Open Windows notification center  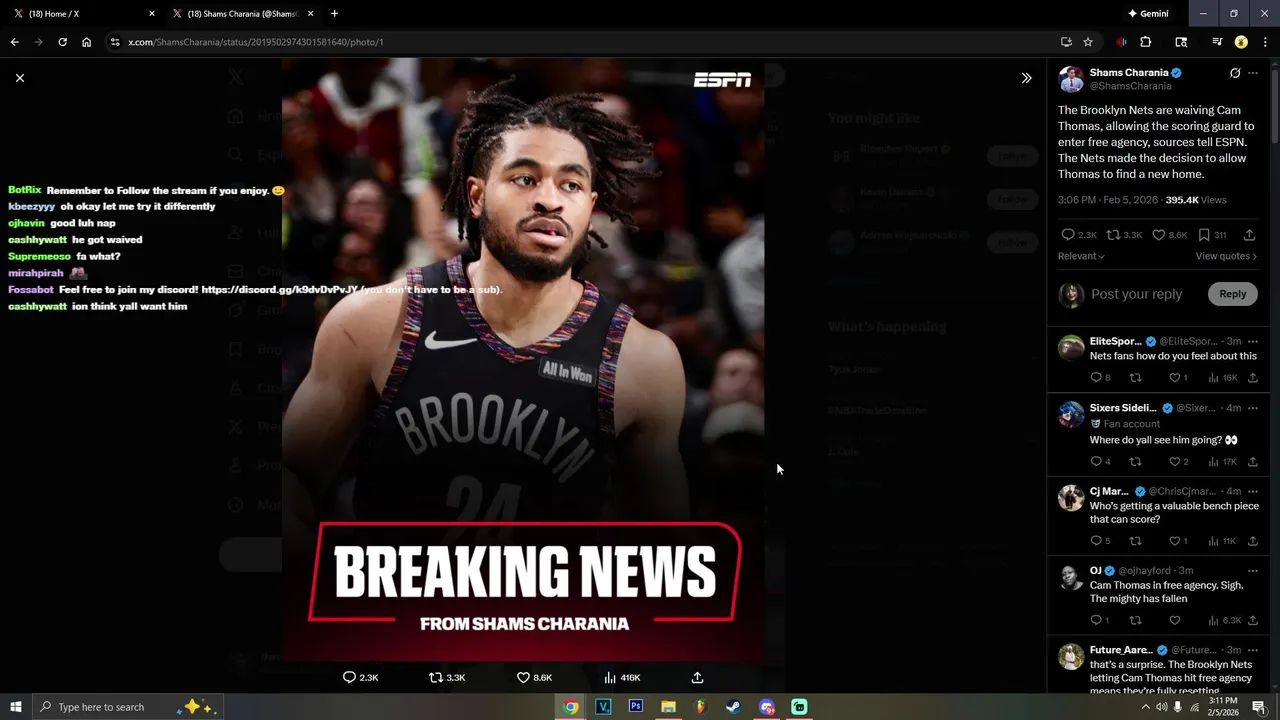click(1260, 707)
